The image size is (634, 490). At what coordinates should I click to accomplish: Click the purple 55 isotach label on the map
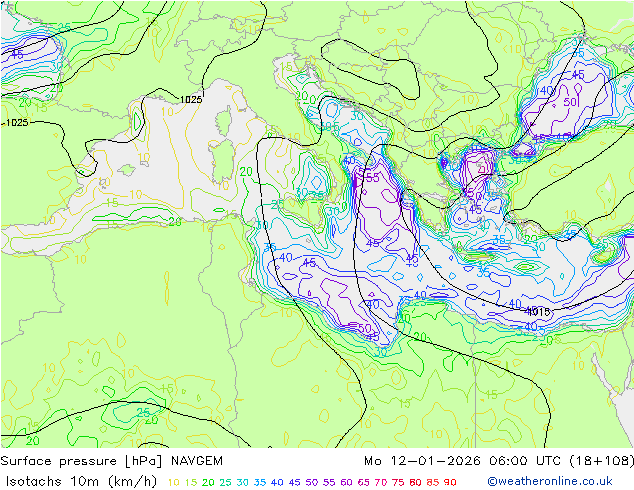pyautogui.click(x=372, y=177)
